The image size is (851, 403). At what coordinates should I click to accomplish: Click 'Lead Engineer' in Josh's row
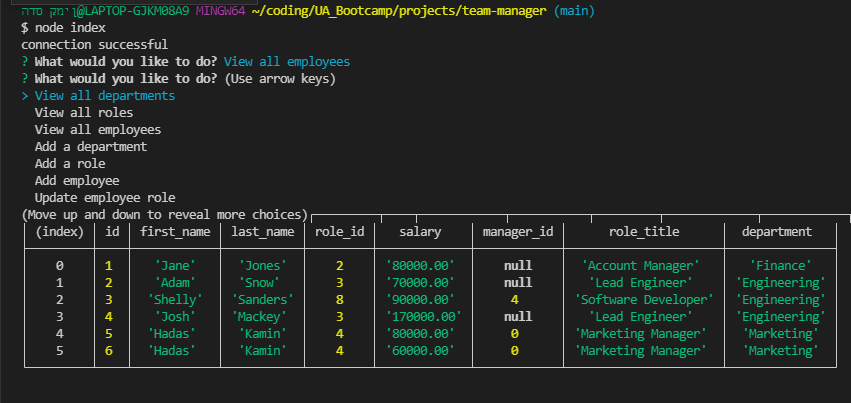tap(640, 316)
